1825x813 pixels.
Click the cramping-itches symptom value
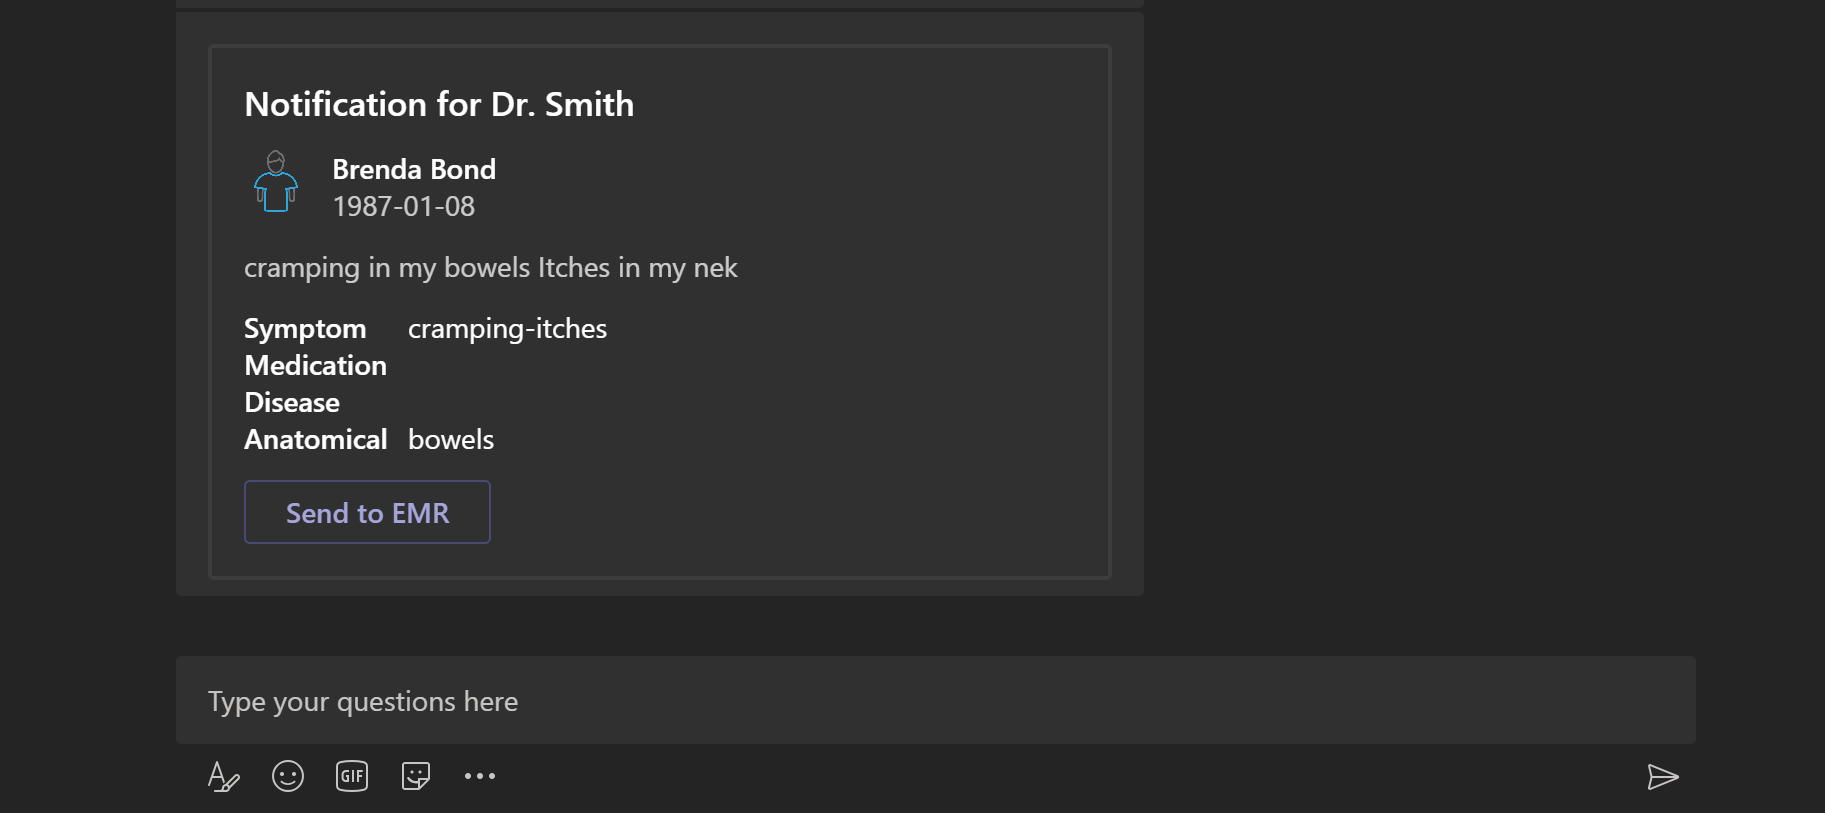(x=507, y=328)
